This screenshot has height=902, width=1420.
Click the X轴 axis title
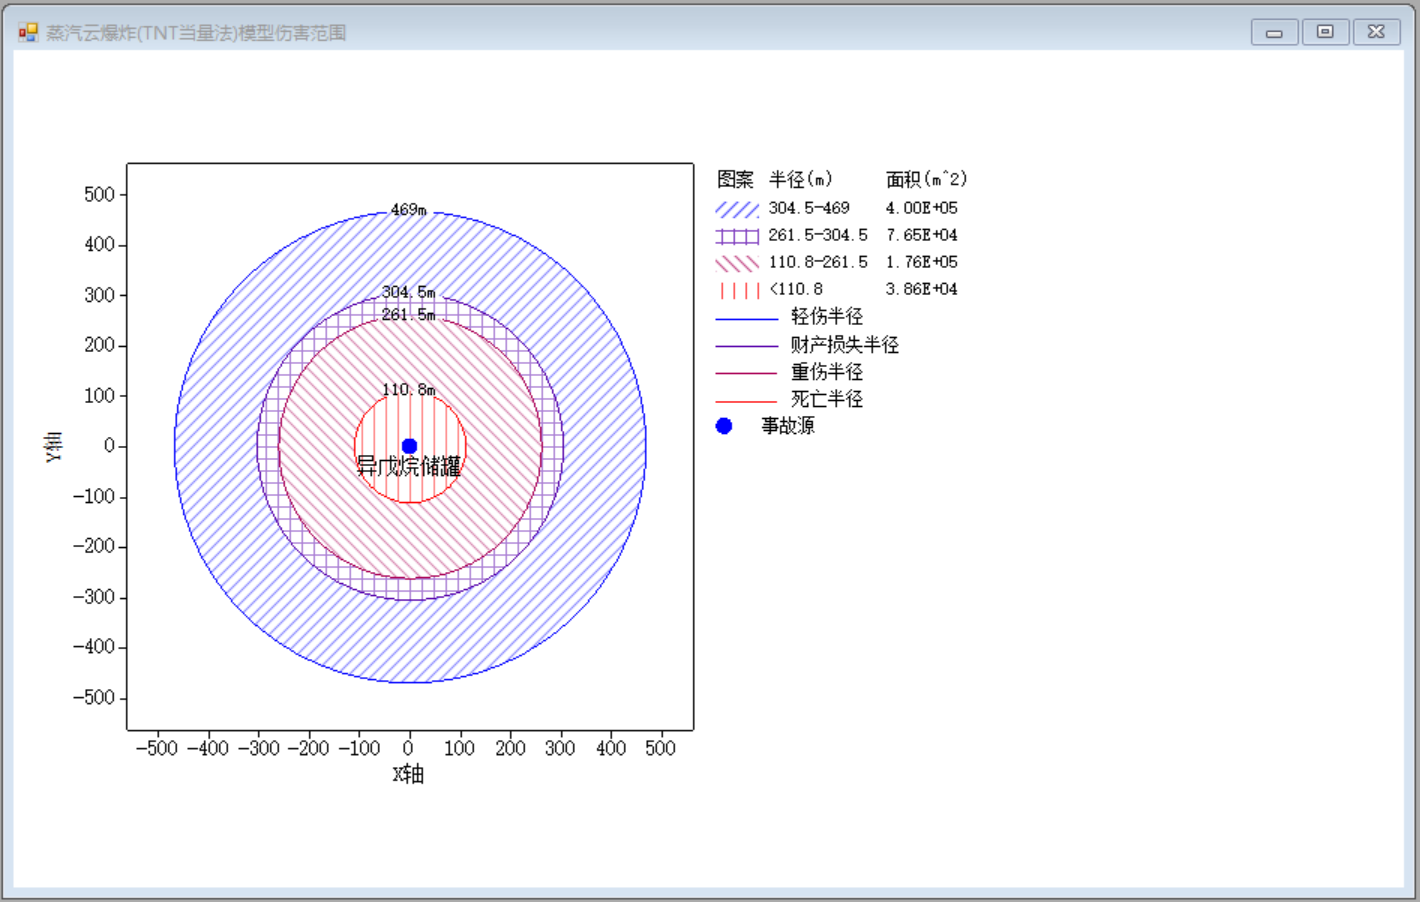(408, 774)
